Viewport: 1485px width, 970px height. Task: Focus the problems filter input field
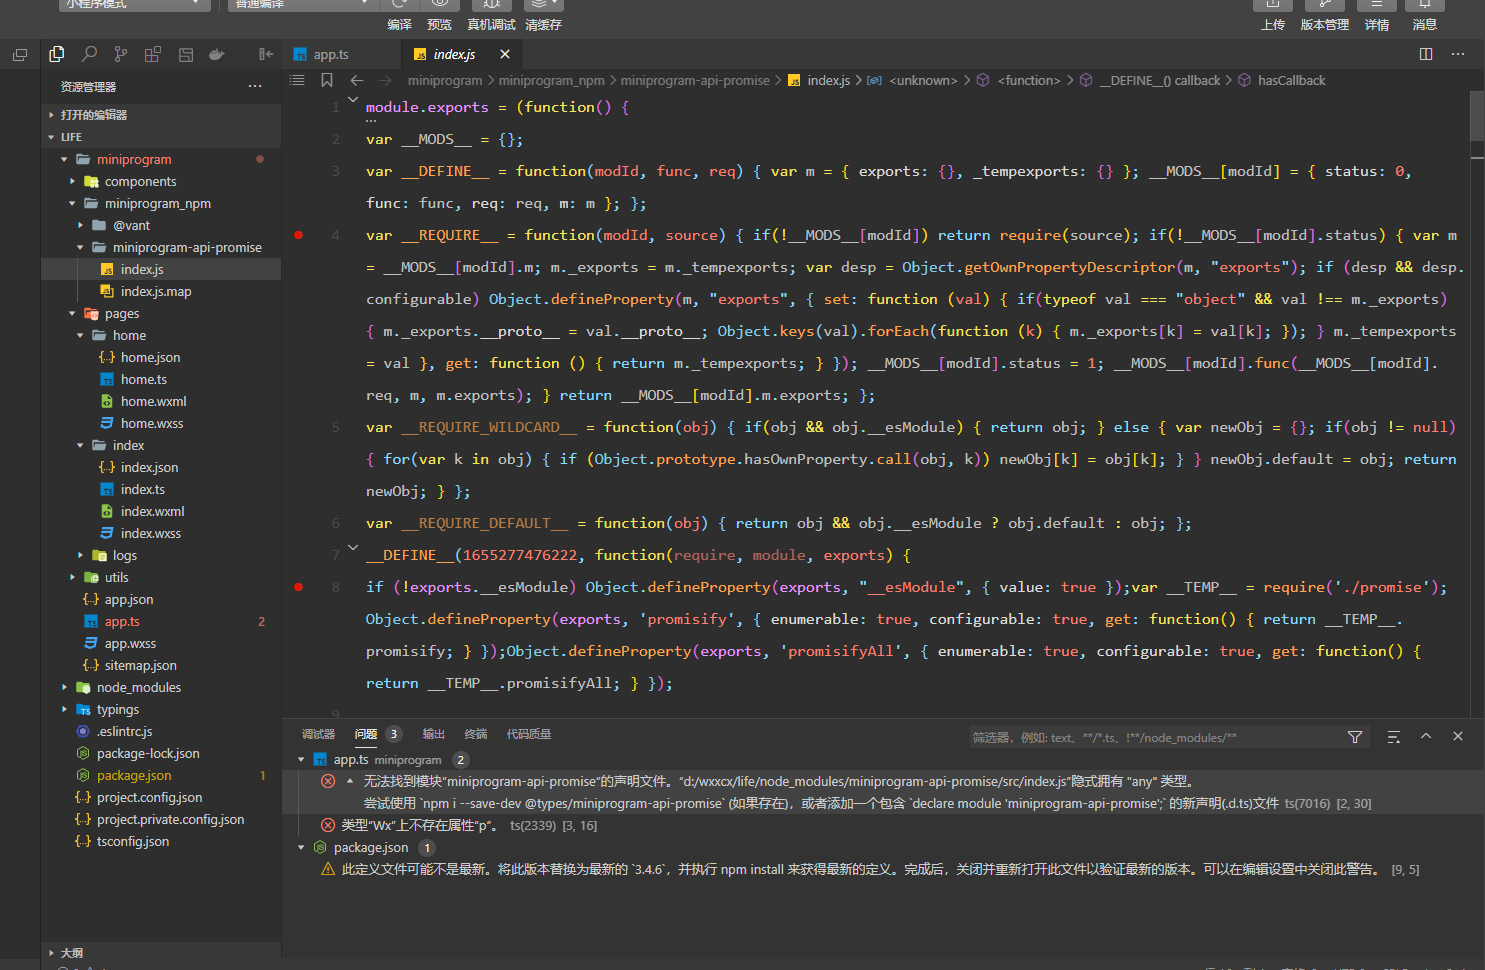(x=1155, y=737)
